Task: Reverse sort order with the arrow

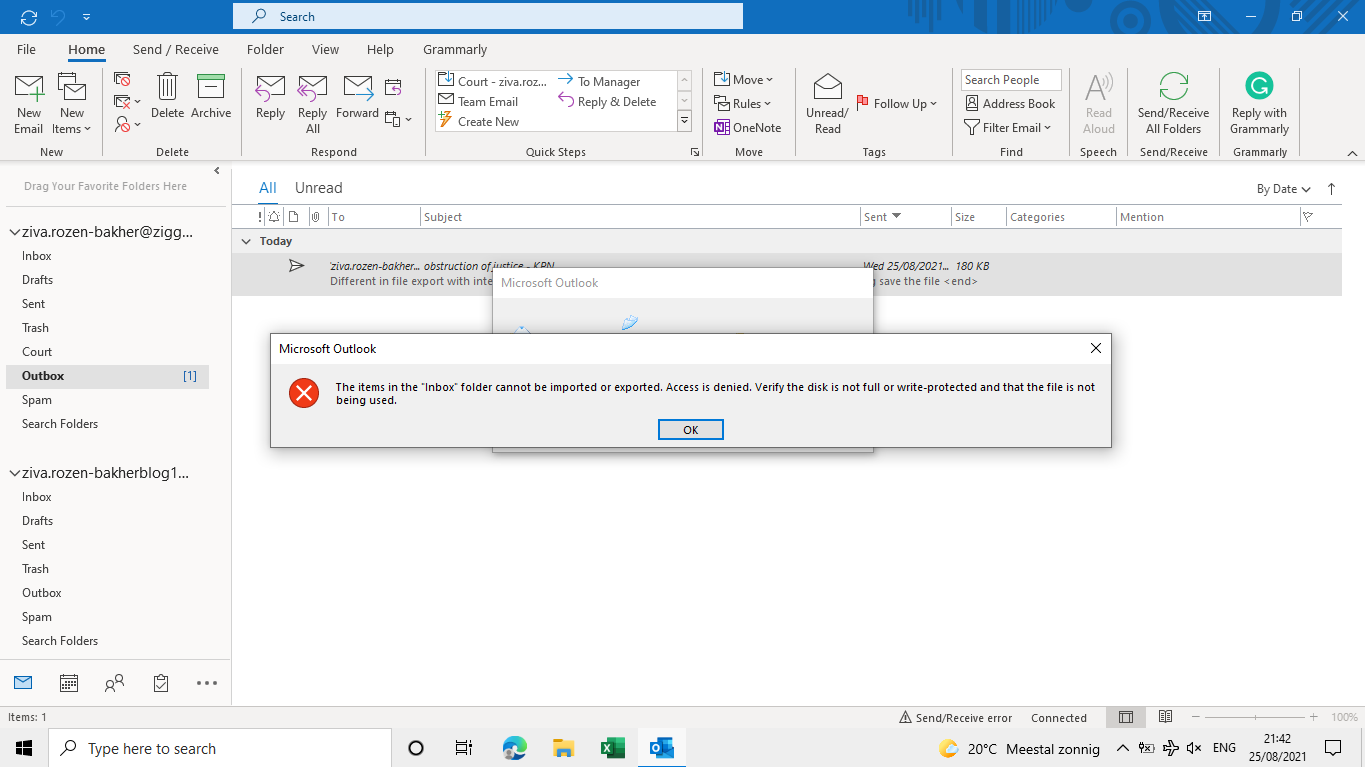Action: pyautogui.click(x=1331, y=188)
